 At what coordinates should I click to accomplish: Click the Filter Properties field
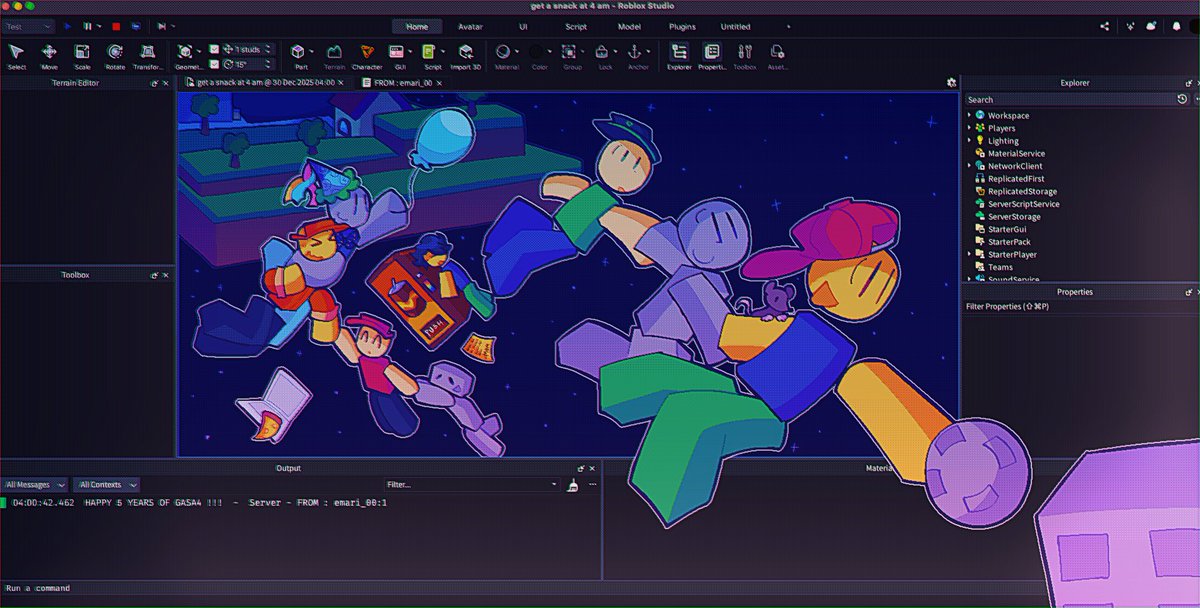point(1080,306)
